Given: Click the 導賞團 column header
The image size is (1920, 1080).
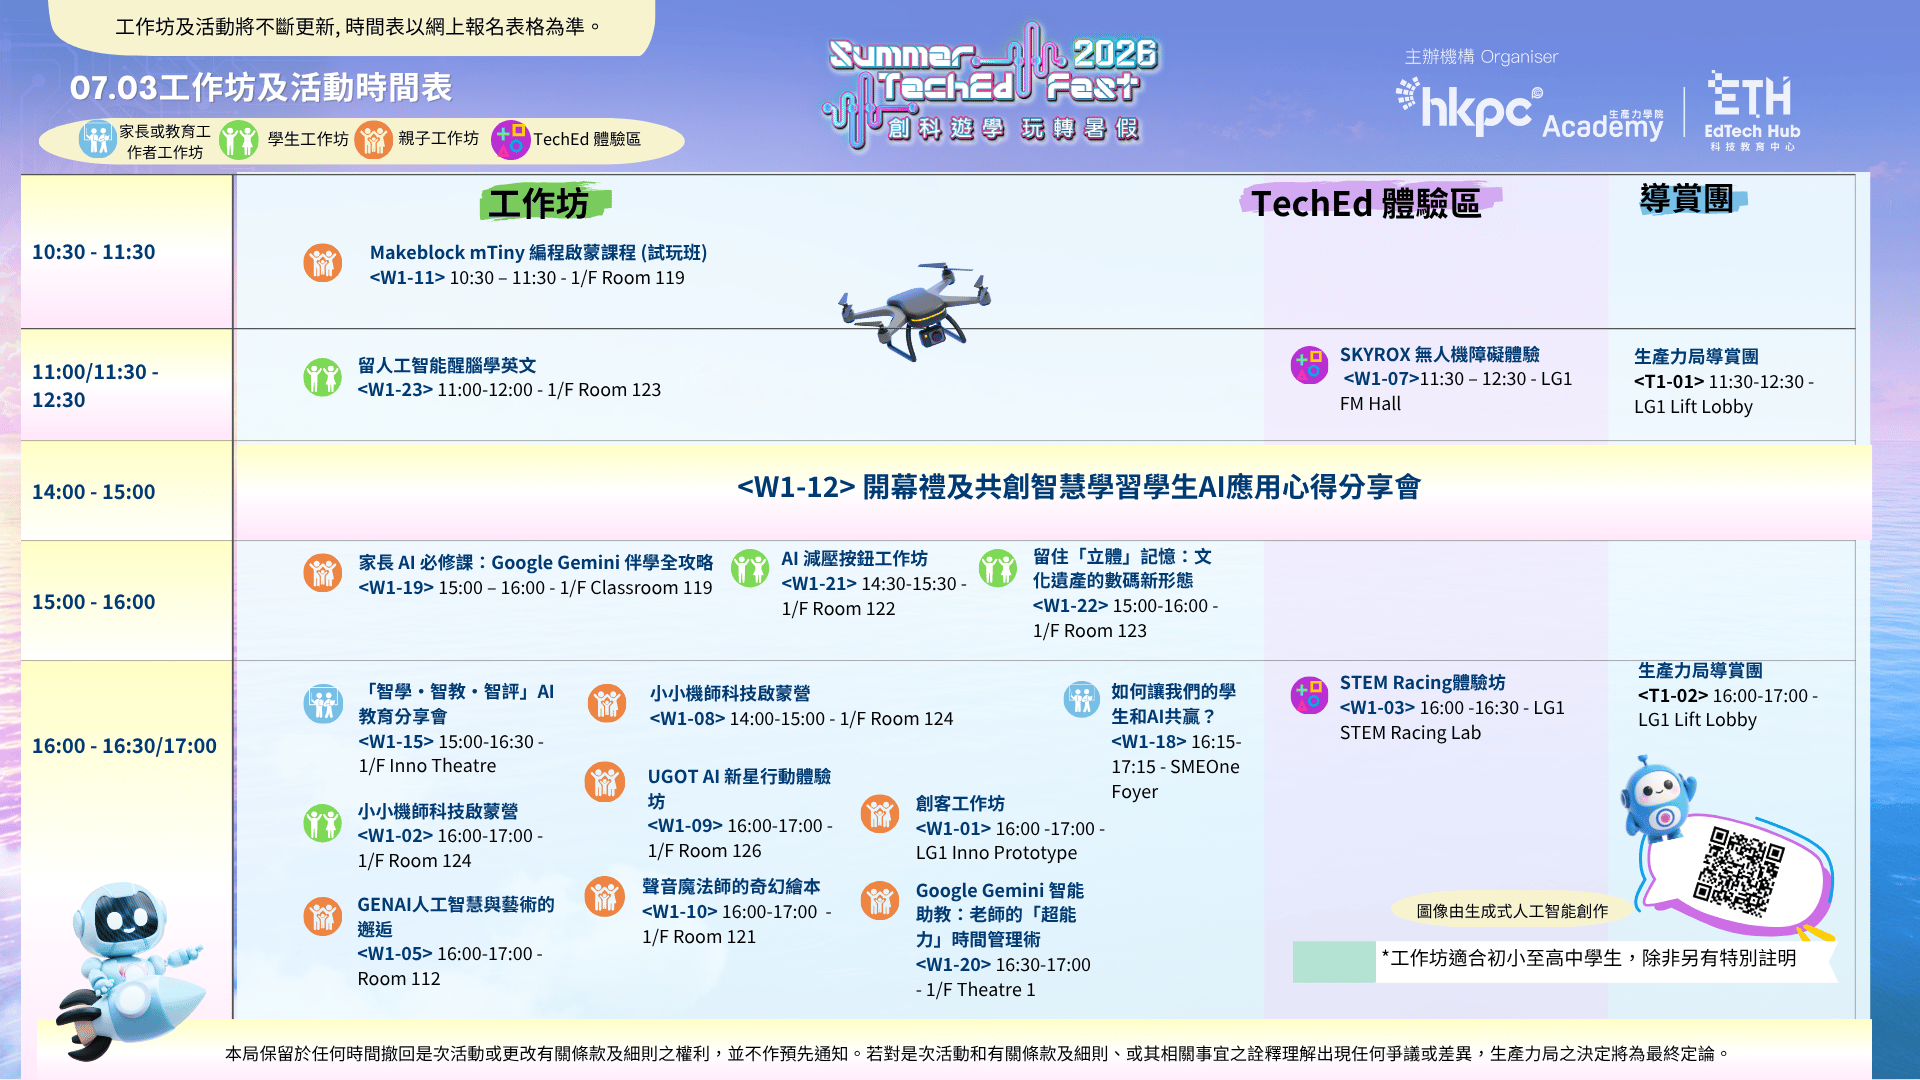Looking at the screenshot, I should [x=1688, y=199].
